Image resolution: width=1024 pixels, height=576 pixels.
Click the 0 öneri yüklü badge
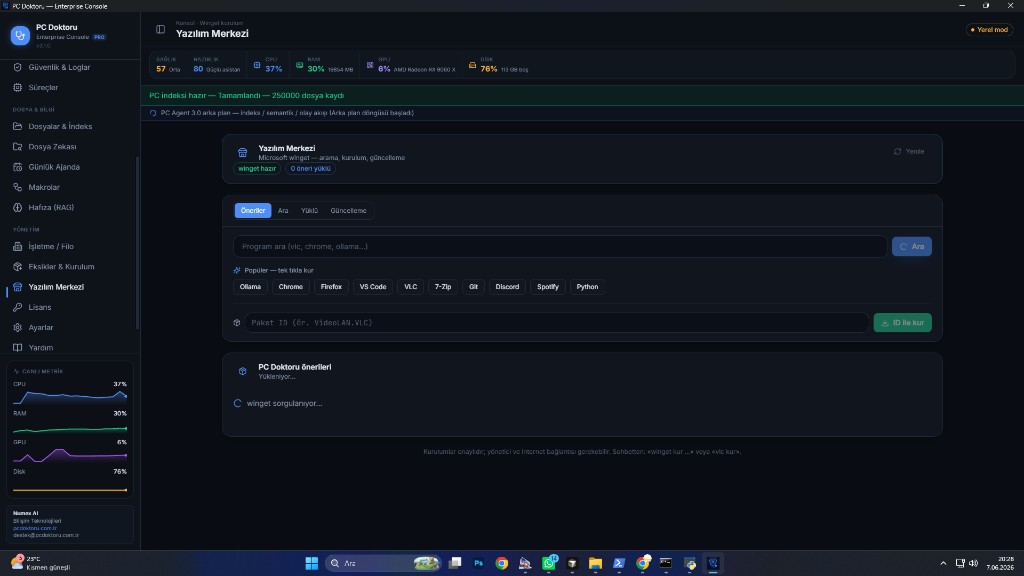tap(310, 168)
